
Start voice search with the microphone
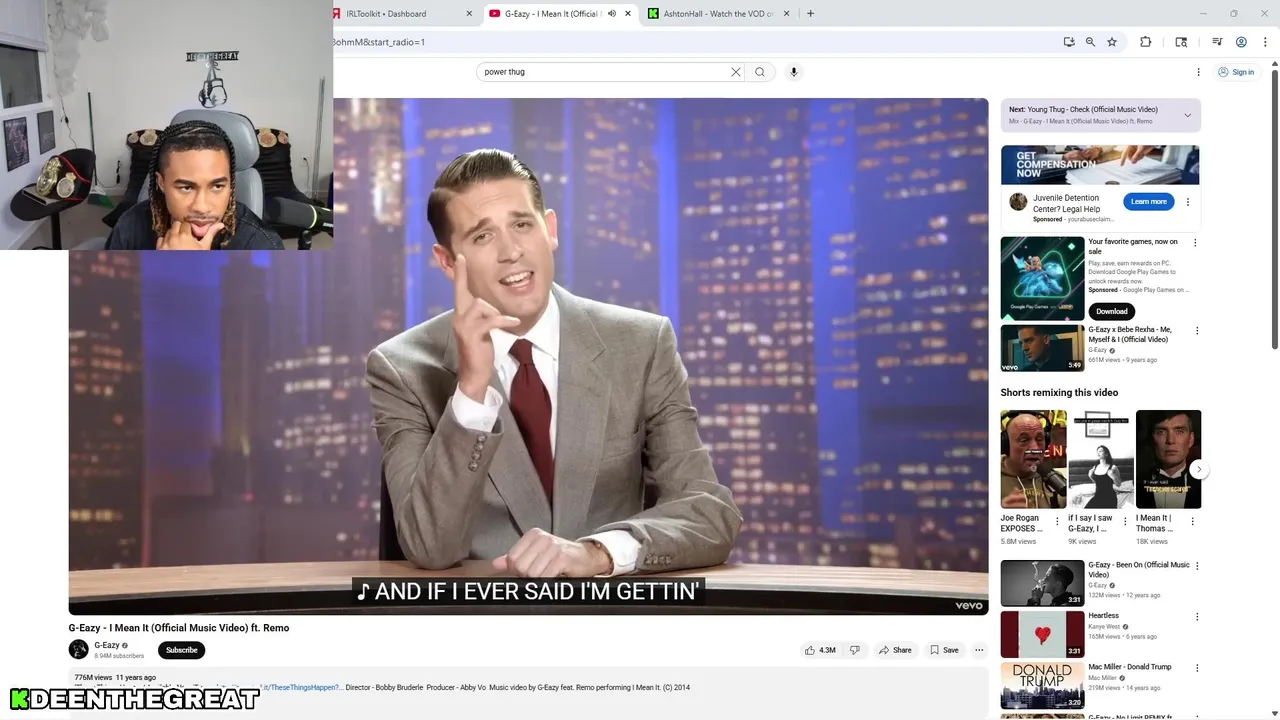(794, 72)
